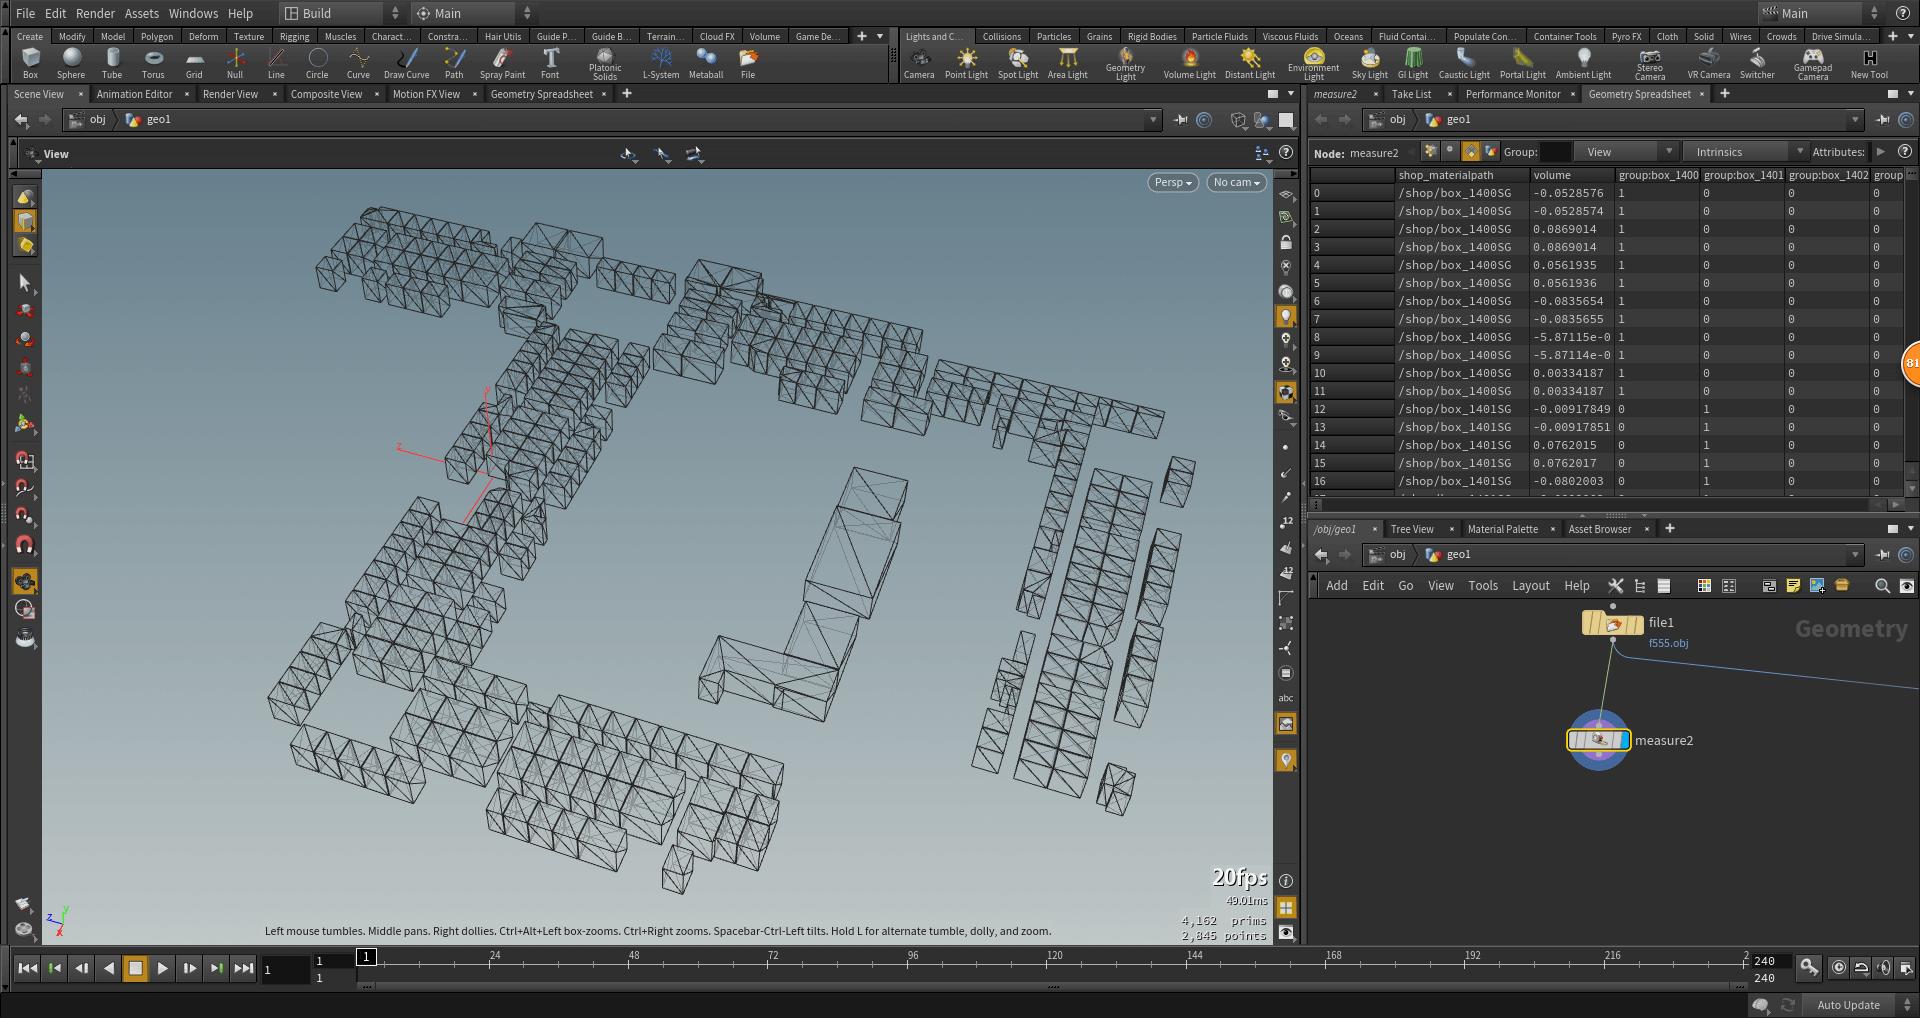Click the Group input field
The height and width of the screenshot is (1018, 1920).
[x=1555, y=152]
